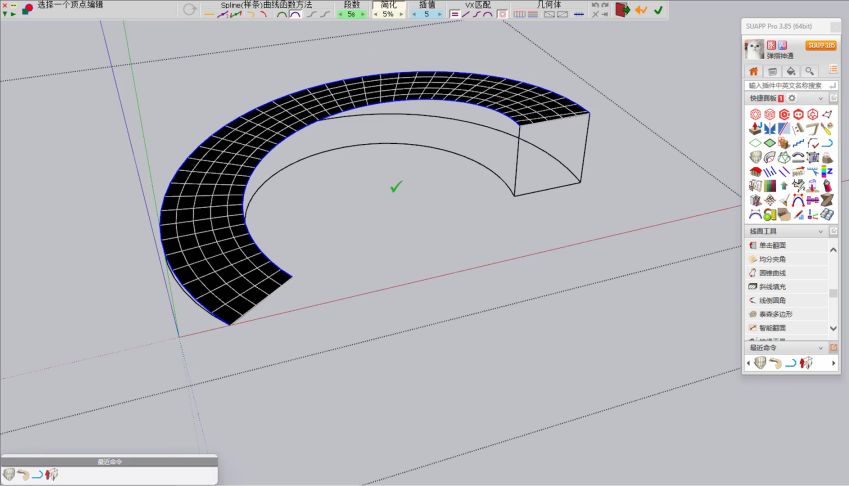This screenshot has height=486, width=849.
Task: Click the red circle icon at toolbar start
Action: pyautogui.click(x=29, y=7)
